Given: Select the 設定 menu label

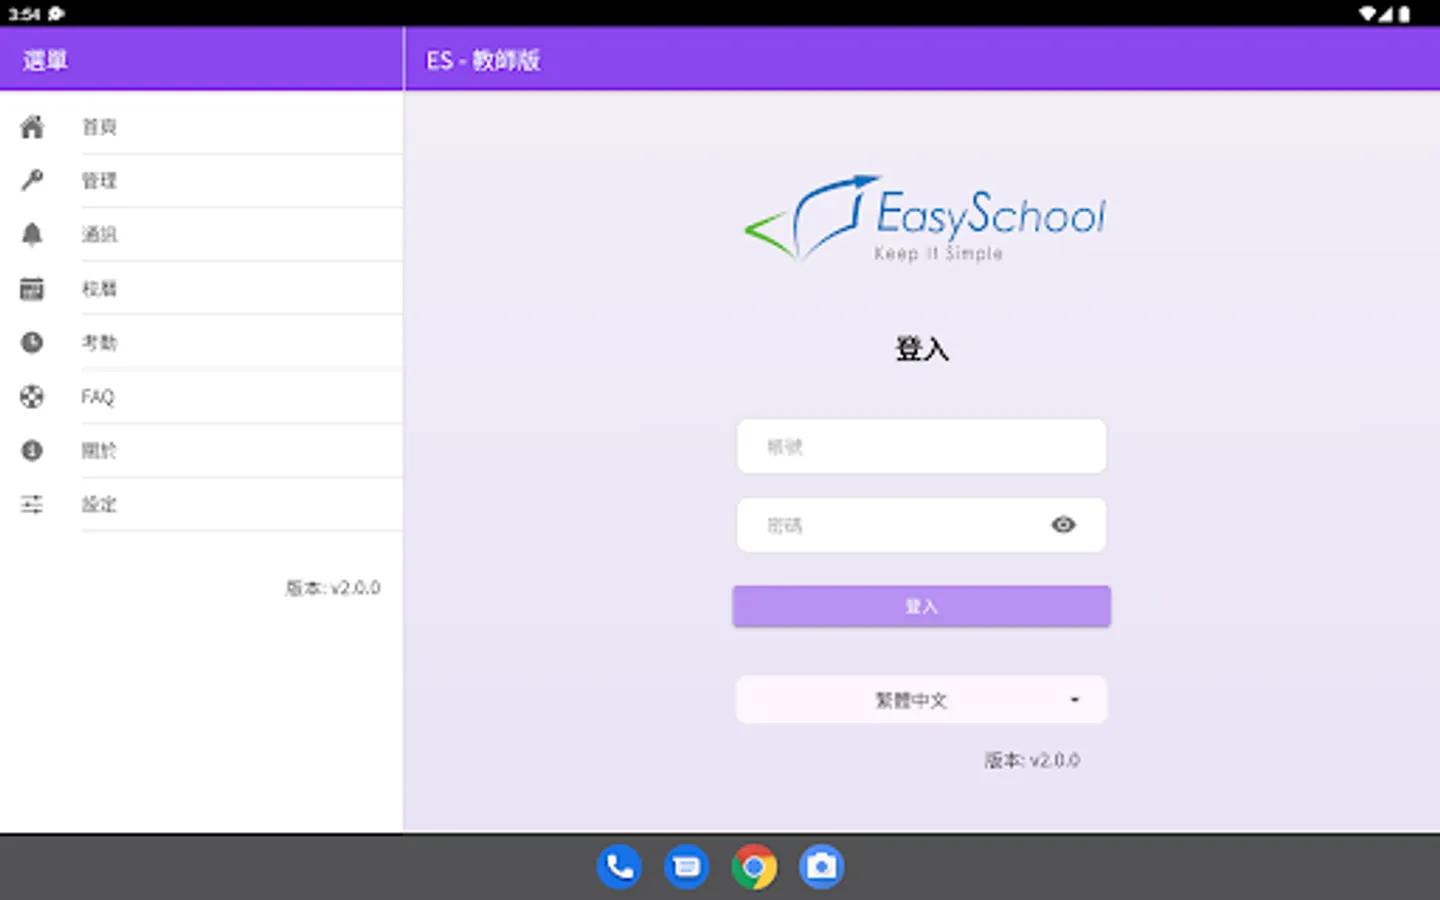Looking at the screenshot, I should point(99,505).
